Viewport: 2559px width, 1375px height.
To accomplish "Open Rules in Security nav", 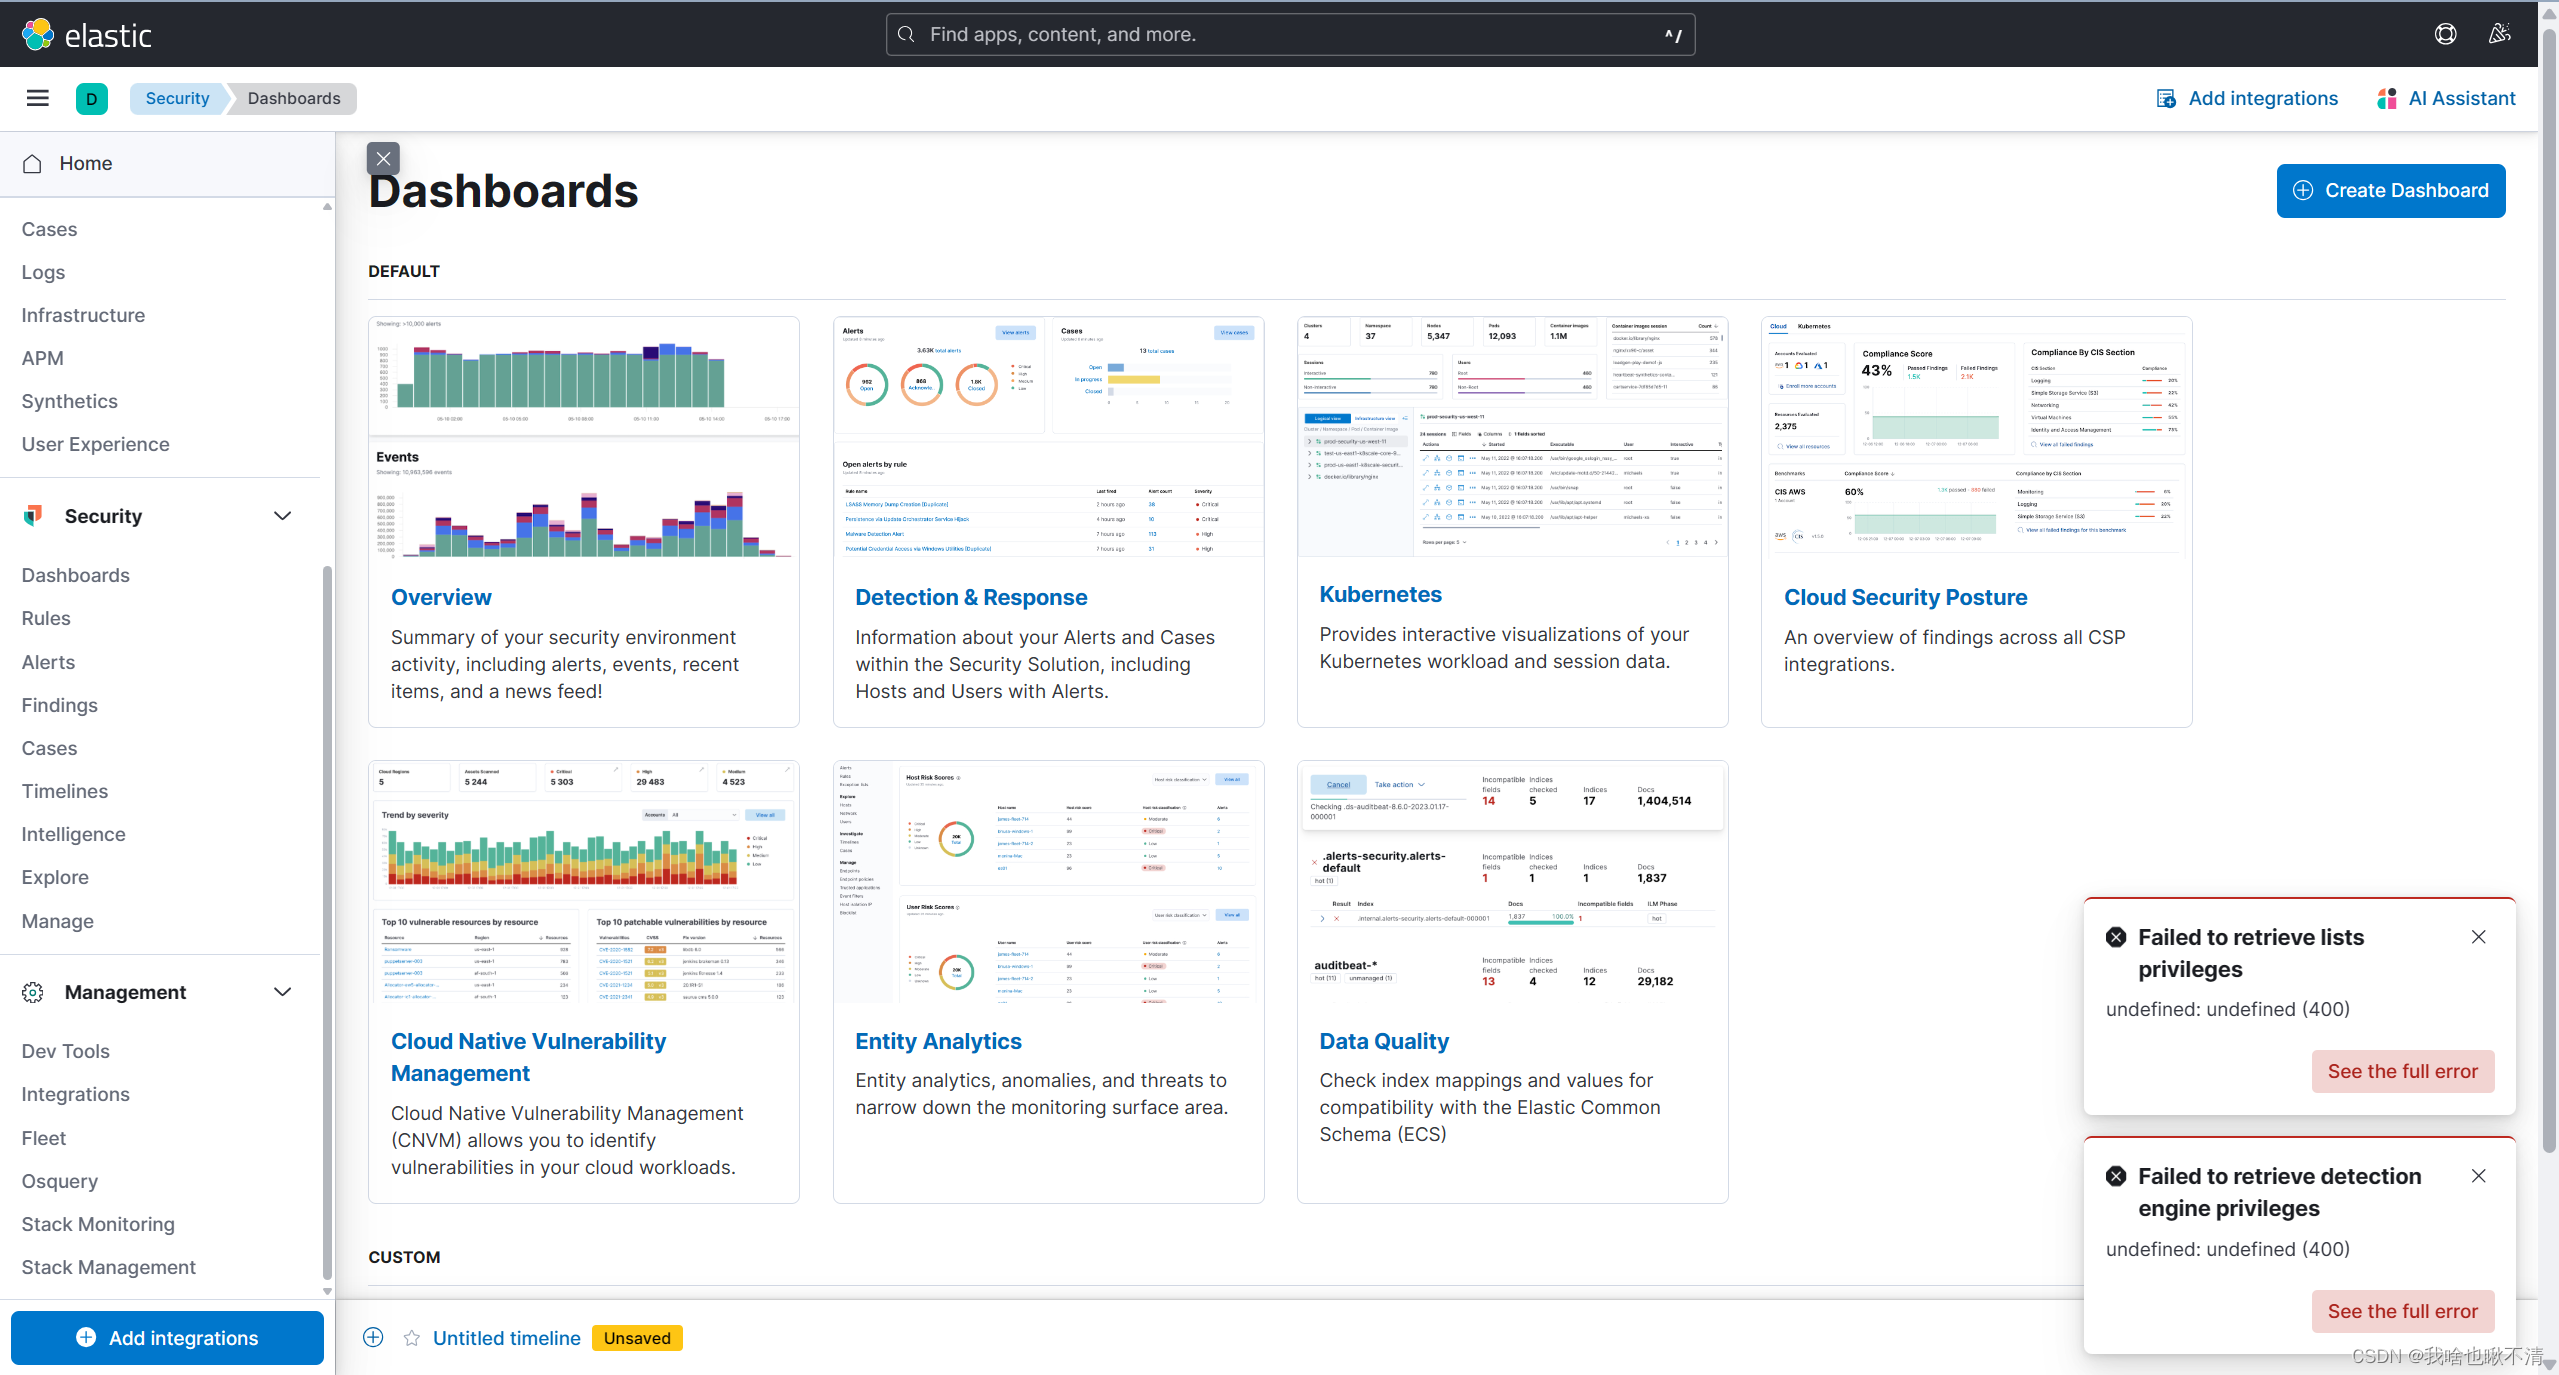I will pyautogui.click(x=46, y=618).
